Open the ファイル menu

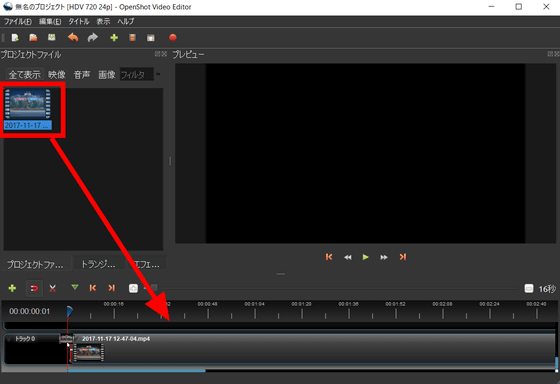coord(18,21)
